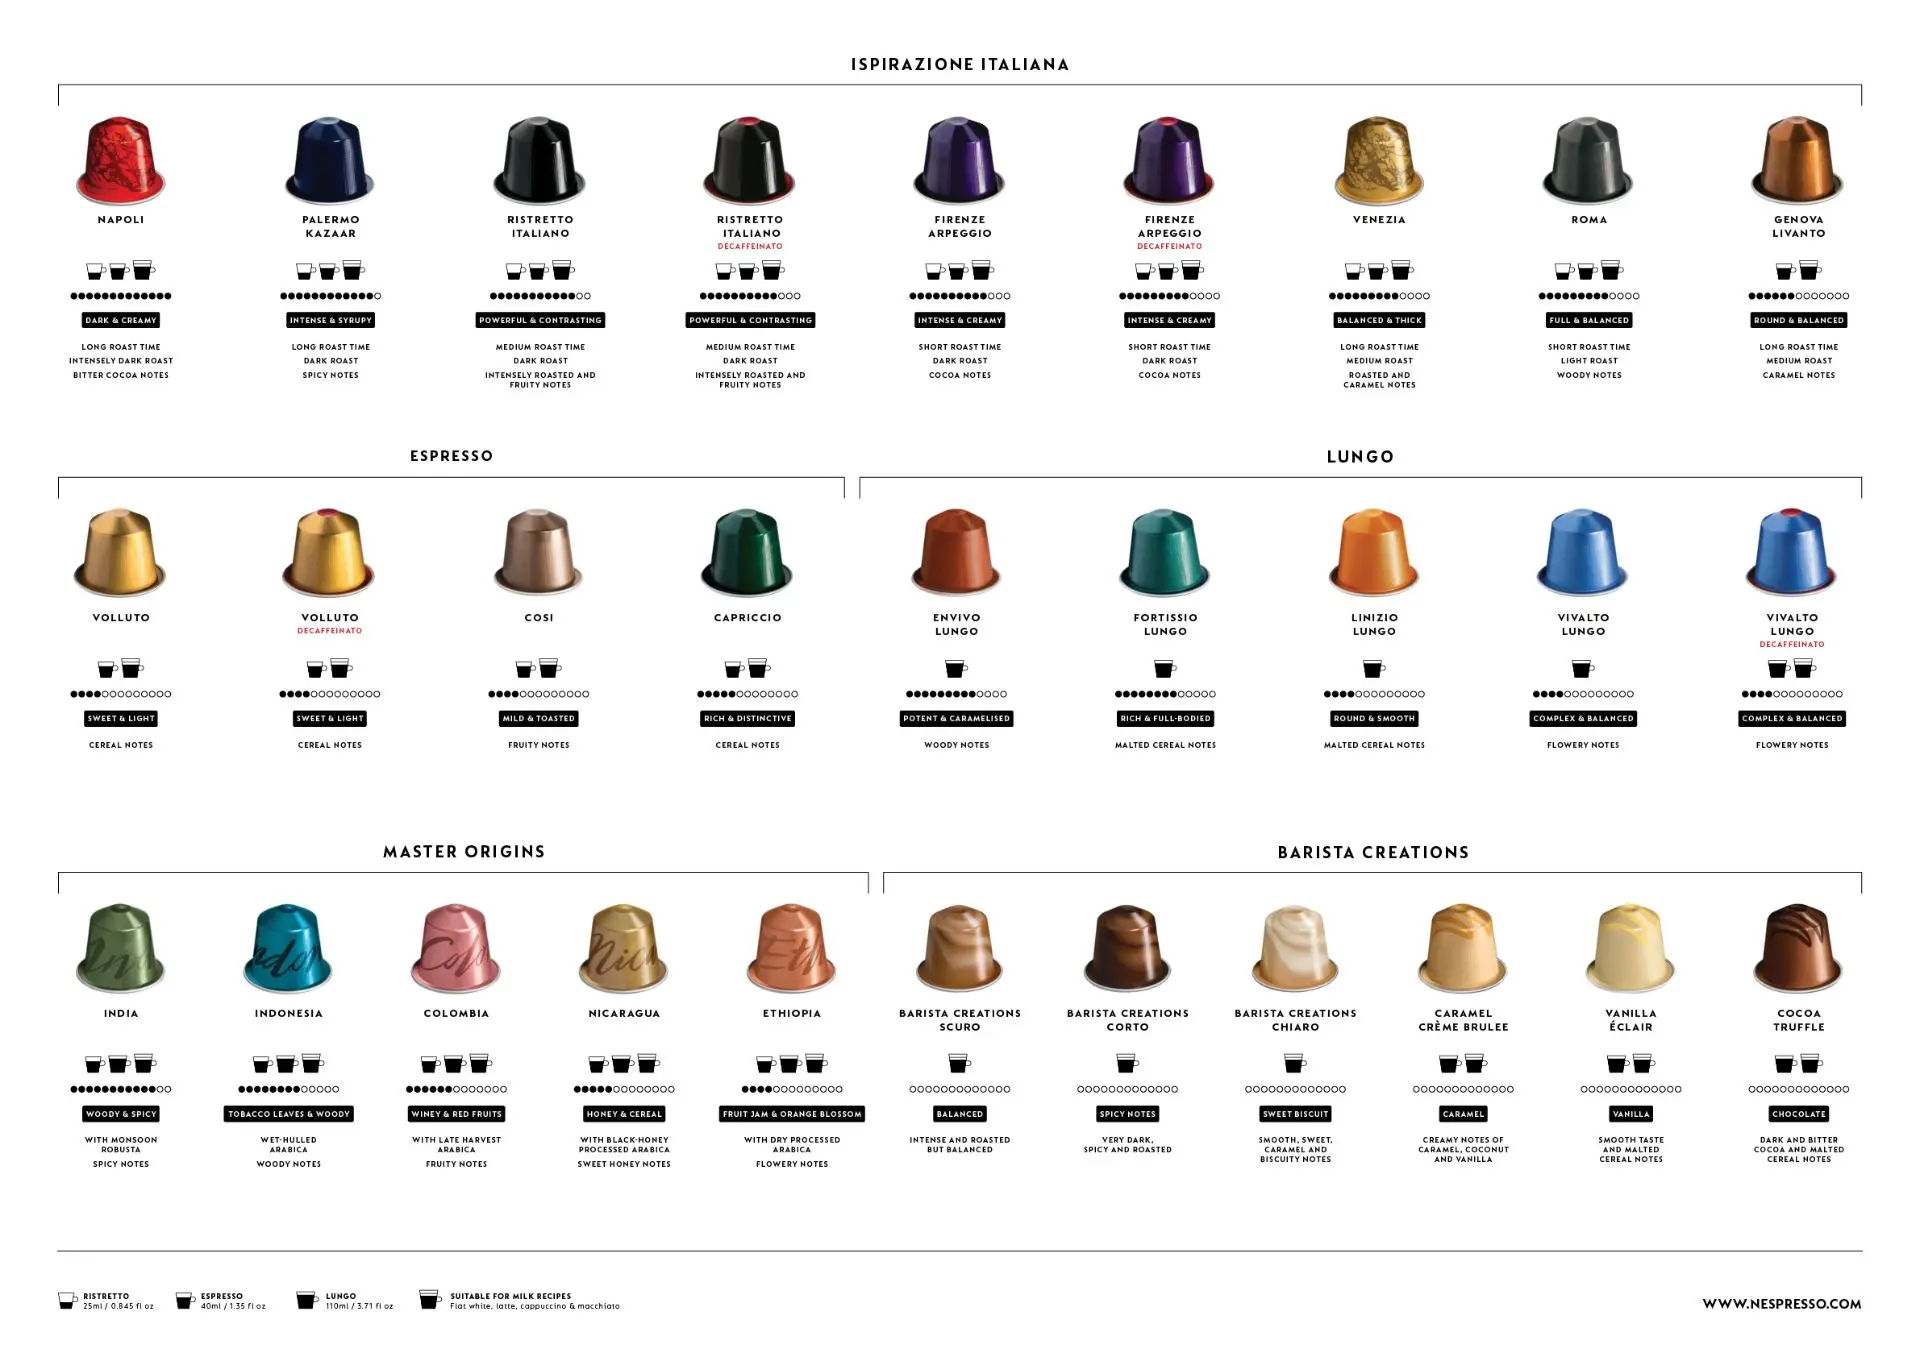Click the 'Dark & Creamy' flavor badge
The height and width of the screenshot is (1357, 1920).
pos(121,320)
